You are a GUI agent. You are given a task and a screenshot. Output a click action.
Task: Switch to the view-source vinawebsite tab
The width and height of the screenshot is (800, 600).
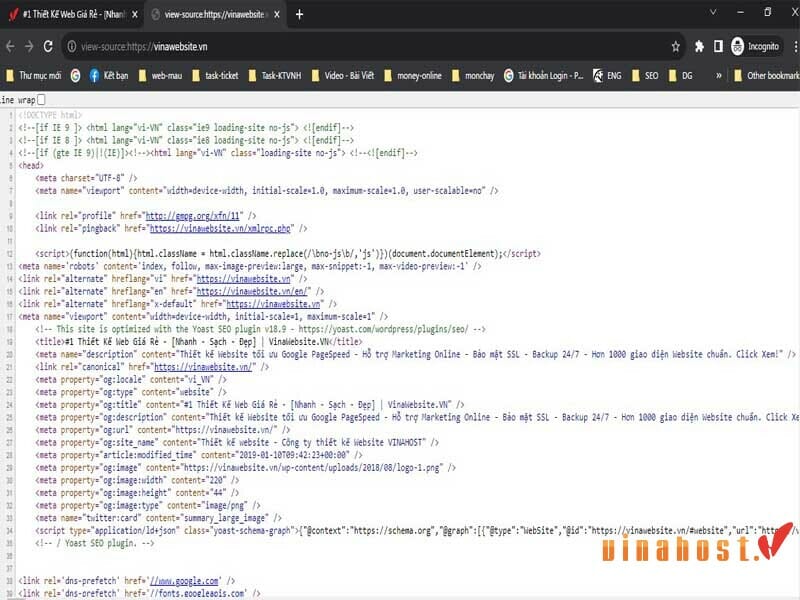(x=214, y=15)
